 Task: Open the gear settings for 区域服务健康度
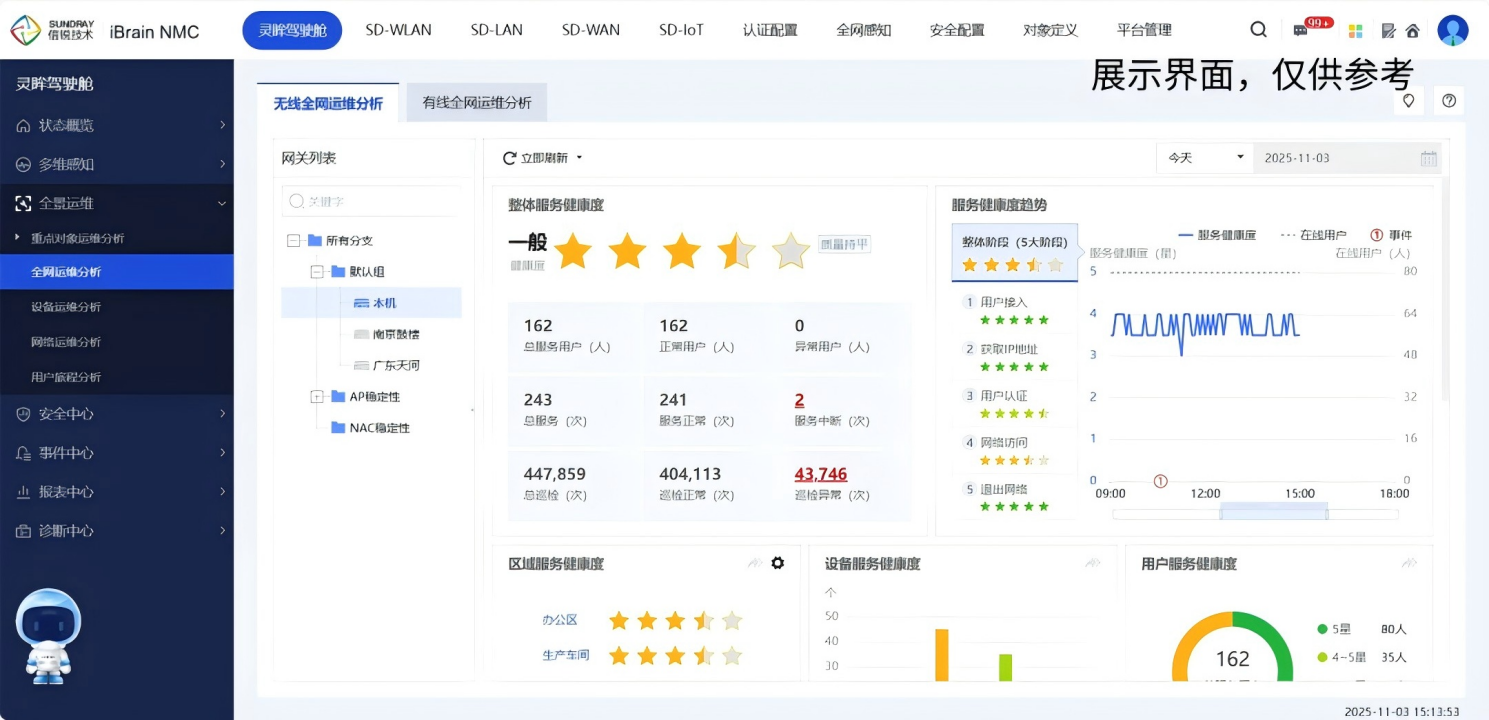[x=778, y=563]
